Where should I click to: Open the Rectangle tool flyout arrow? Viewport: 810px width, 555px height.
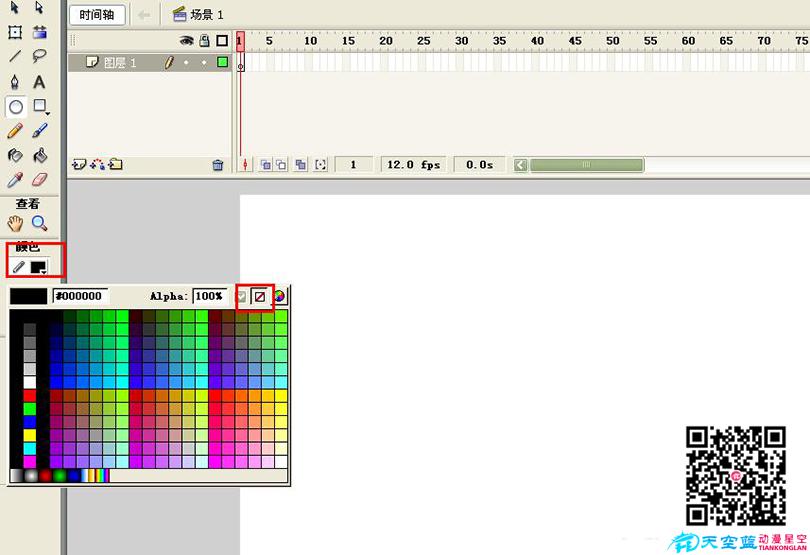pyautogui.click(x=48, y=113)
